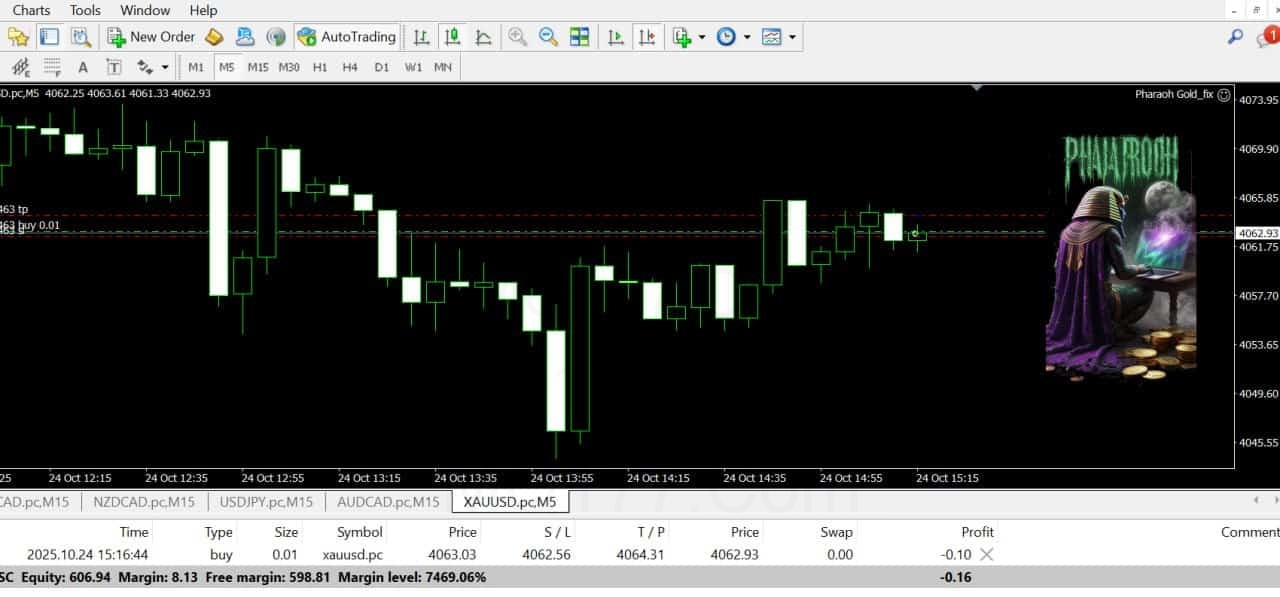Close the xauusd.pc buy order
1280x597 pixels.
(986, 554)
